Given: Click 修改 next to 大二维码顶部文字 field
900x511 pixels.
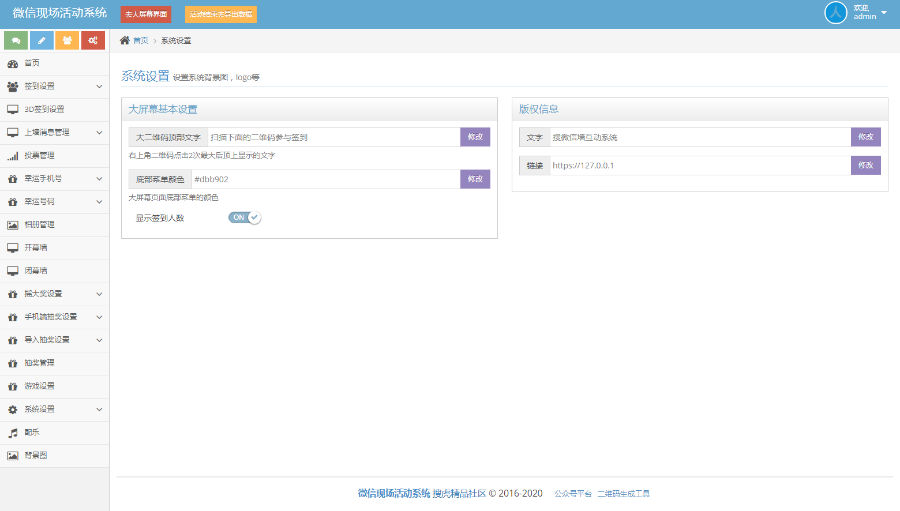Looking at the screenshot, I should click(475, 137).
